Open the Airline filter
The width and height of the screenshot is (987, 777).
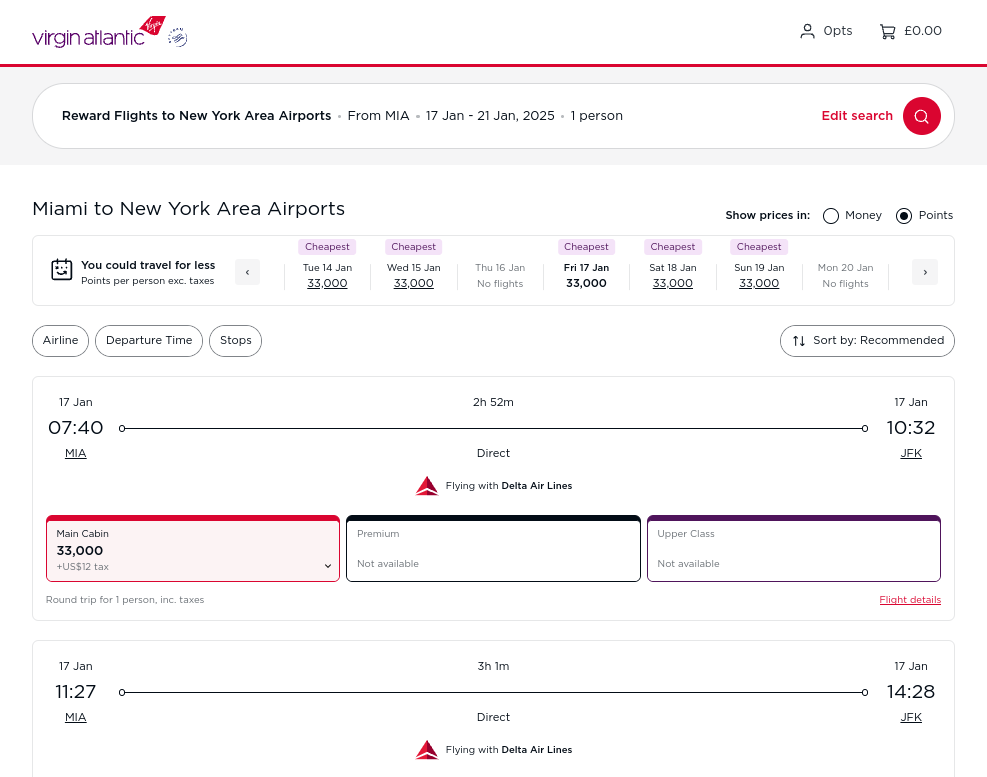click(60, 341)
